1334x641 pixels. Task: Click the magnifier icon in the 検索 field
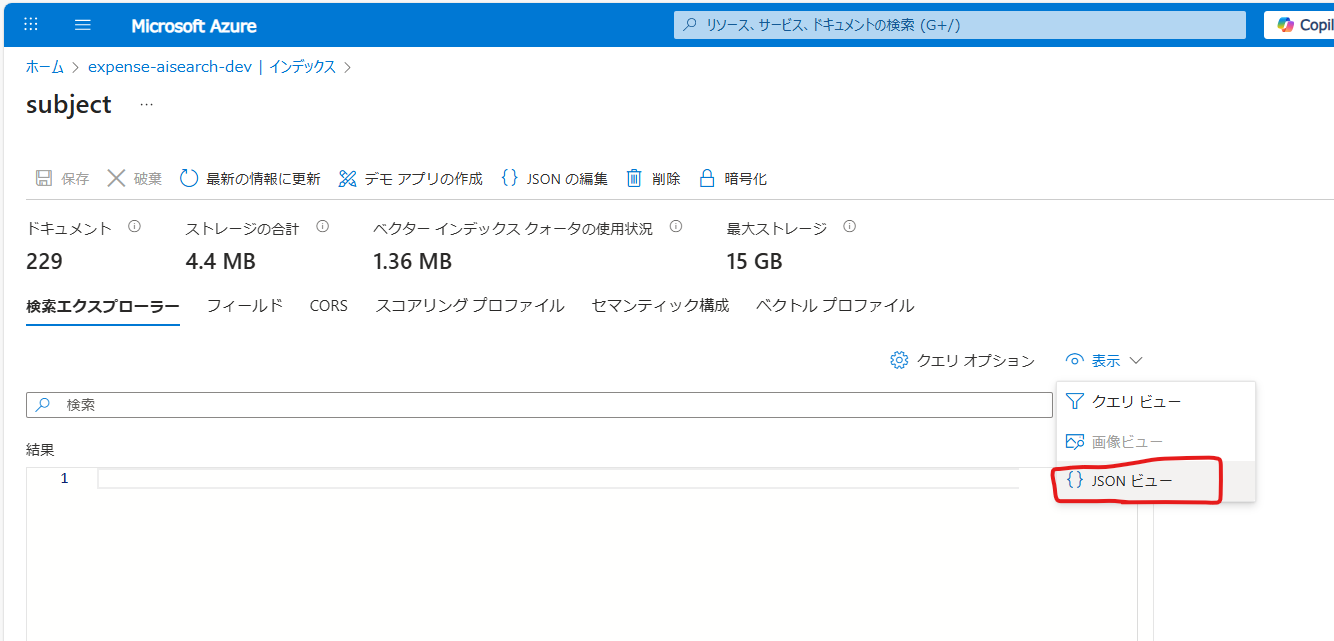click(42, 405)
